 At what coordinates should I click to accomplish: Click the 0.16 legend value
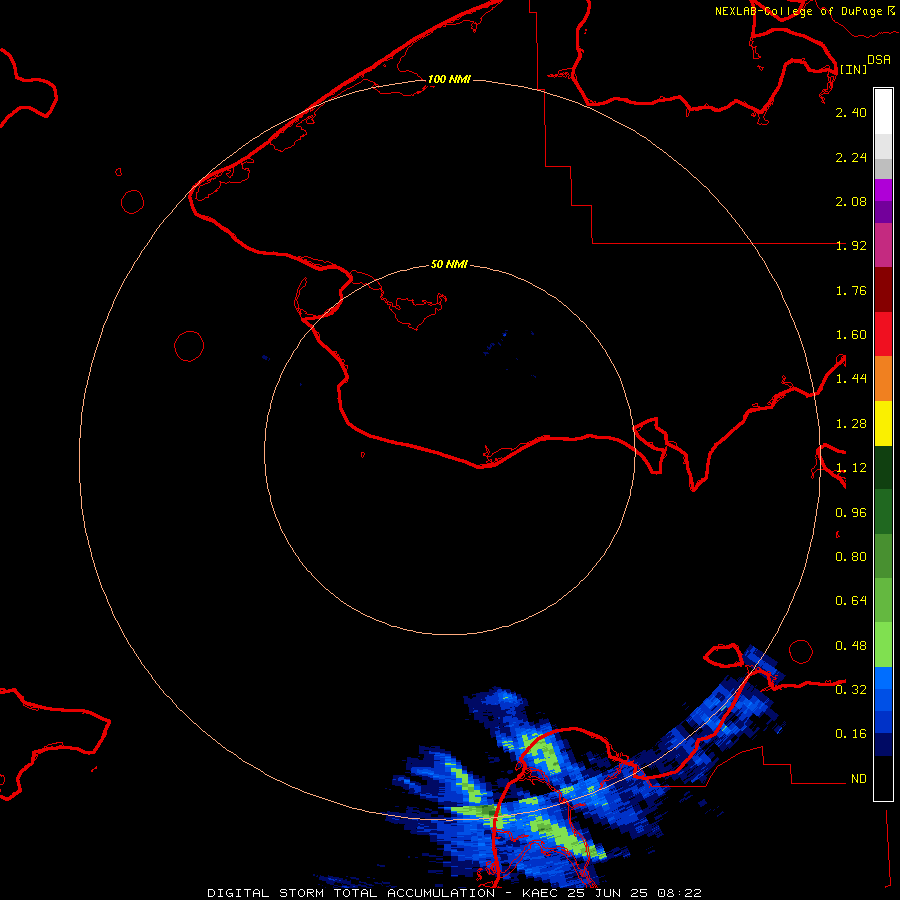(851, 734)
